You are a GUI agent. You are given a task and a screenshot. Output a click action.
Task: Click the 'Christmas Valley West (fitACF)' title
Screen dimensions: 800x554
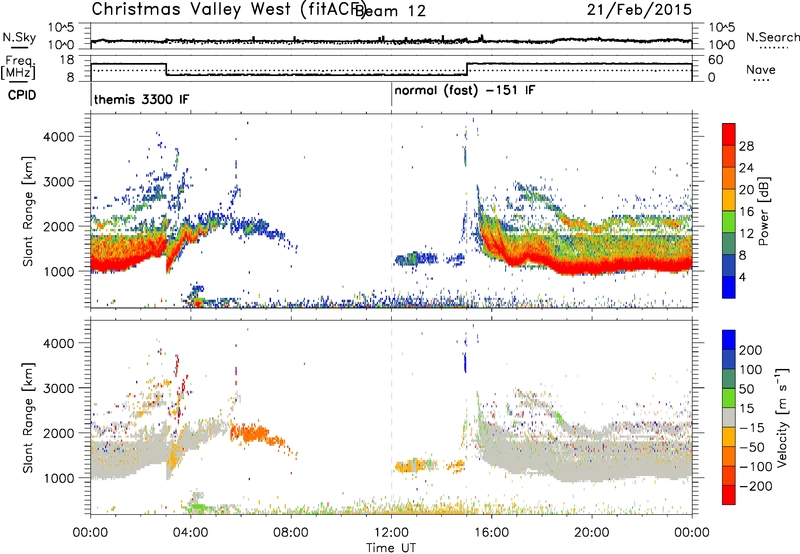(x=228, y=10)
